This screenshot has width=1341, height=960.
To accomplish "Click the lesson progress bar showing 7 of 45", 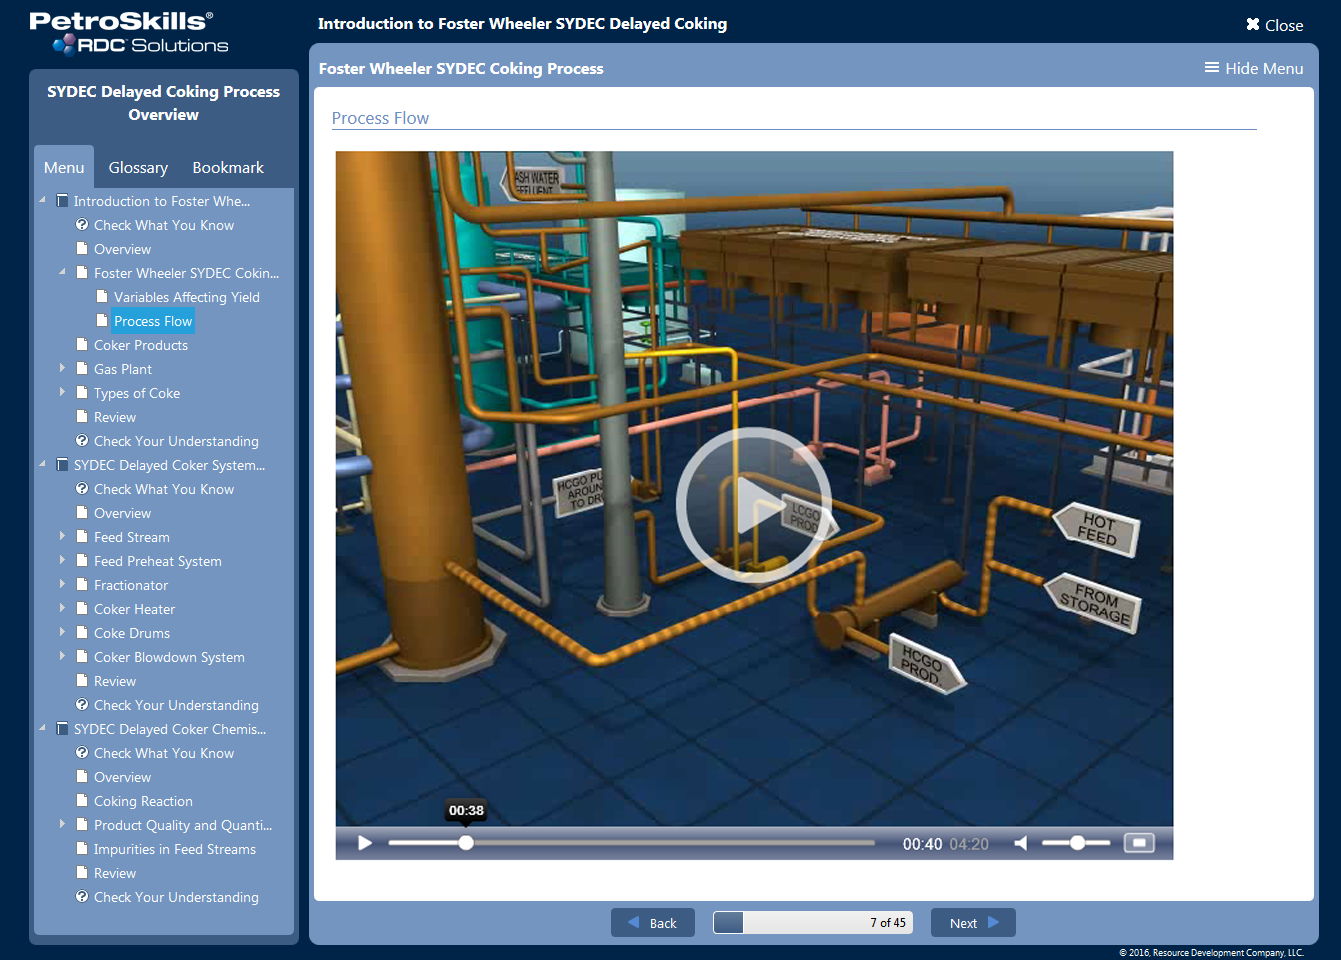I will (x=813, y=922).
